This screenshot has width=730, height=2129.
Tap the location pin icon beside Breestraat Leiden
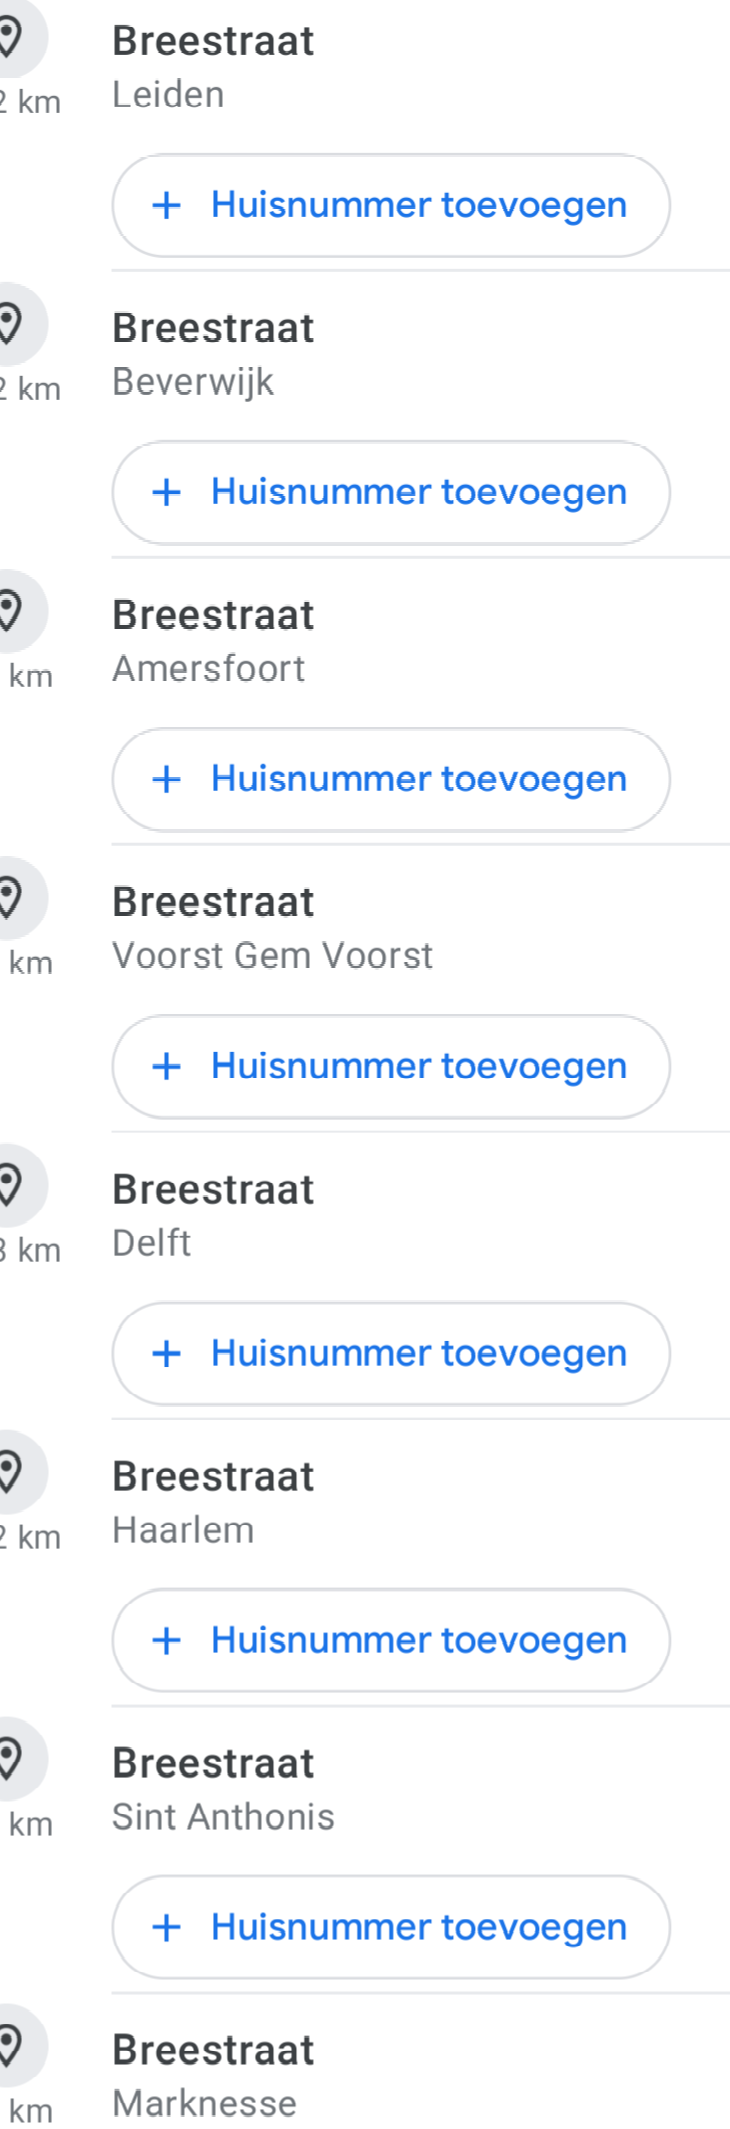10,39
